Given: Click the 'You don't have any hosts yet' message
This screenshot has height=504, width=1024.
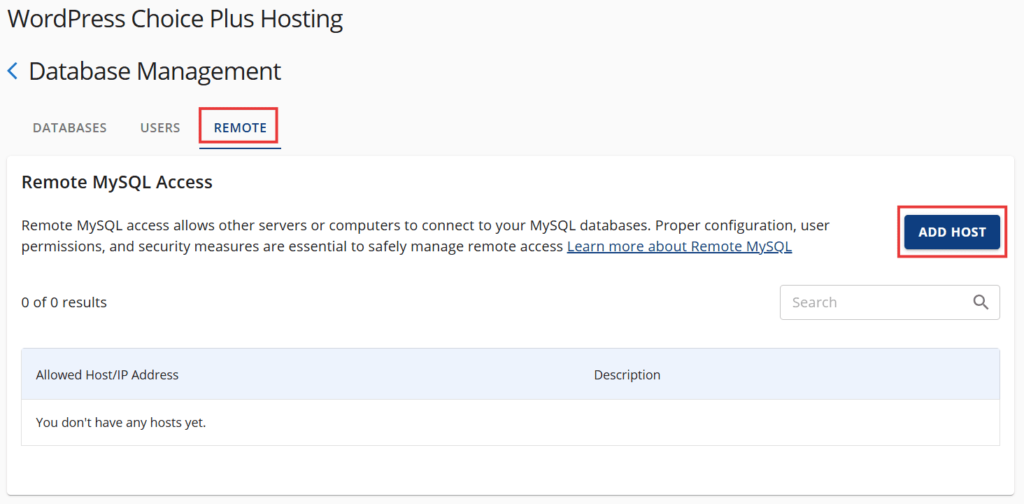Looking at the screenshot, I should click(121, 422).
